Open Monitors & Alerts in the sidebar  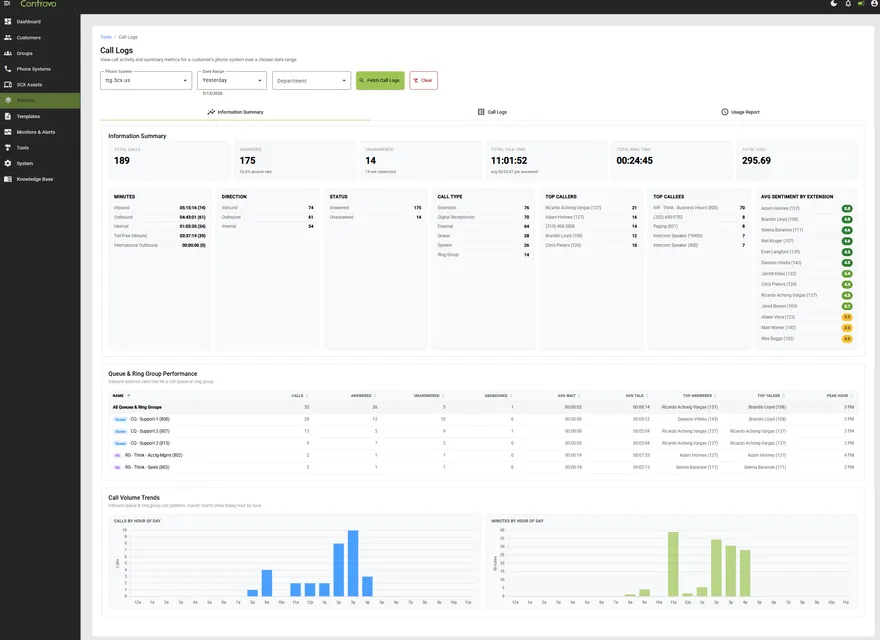(40, 132)
